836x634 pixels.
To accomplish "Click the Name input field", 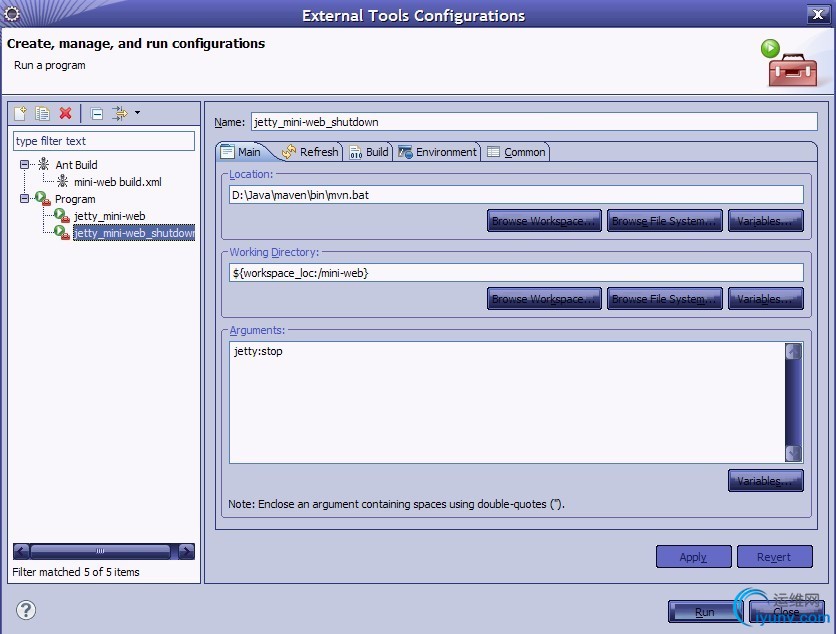I will click(x=534, y=122).
